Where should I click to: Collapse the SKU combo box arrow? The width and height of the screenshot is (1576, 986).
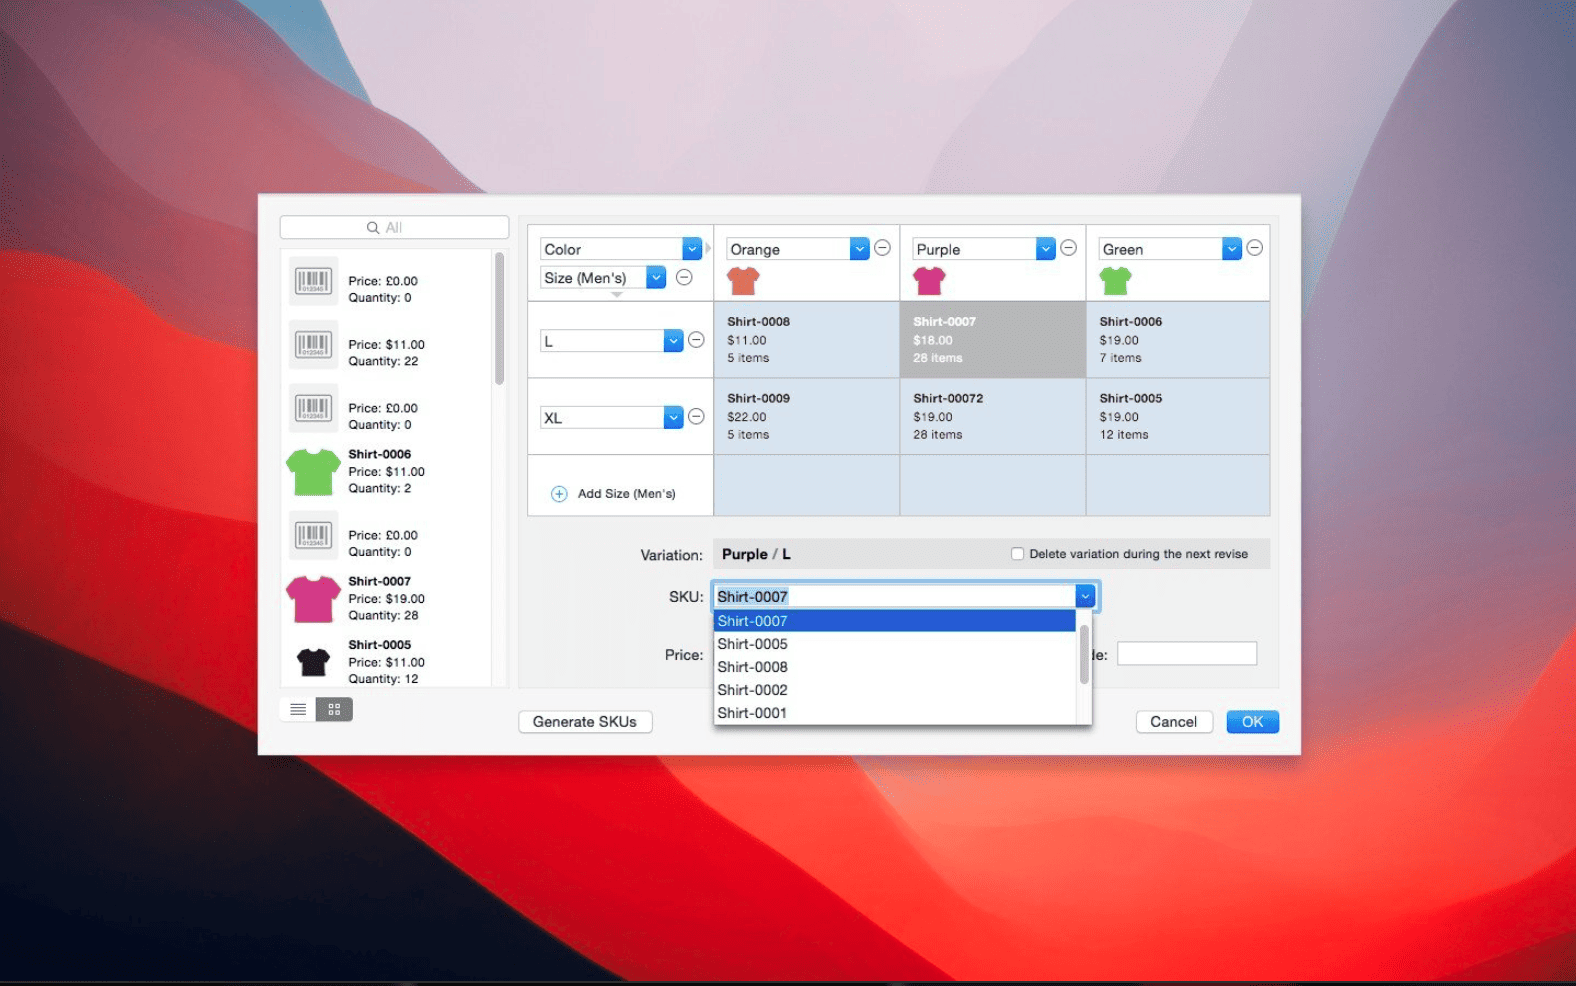[x=1086, y=596]
